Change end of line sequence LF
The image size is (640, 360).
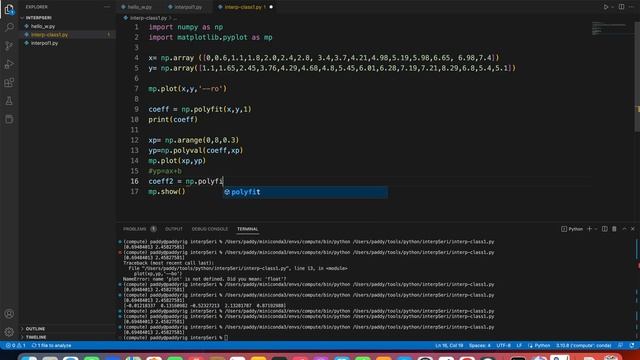(519, 345)
